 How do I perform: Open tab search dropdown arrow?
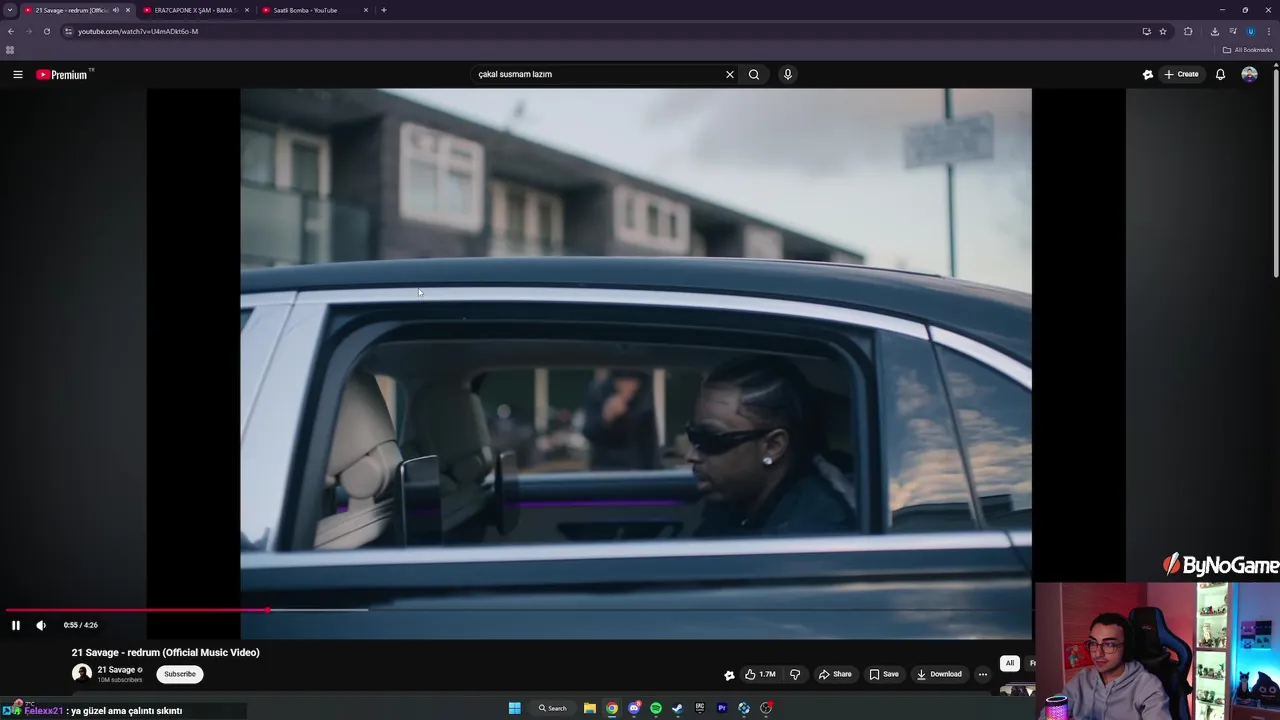(x=10, y=10)
